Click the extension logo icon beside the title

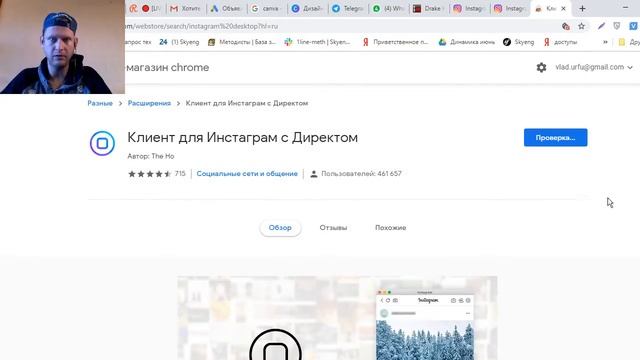(102, 143)
